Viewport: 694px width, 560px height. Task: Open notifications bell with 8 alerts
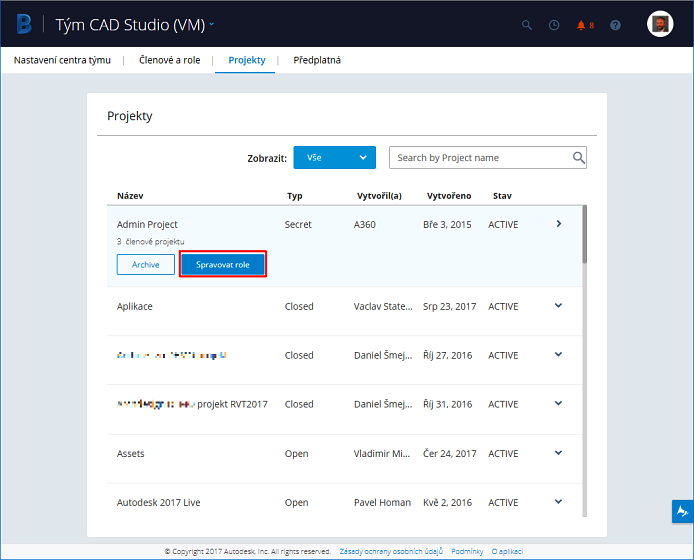click(584, 25)
